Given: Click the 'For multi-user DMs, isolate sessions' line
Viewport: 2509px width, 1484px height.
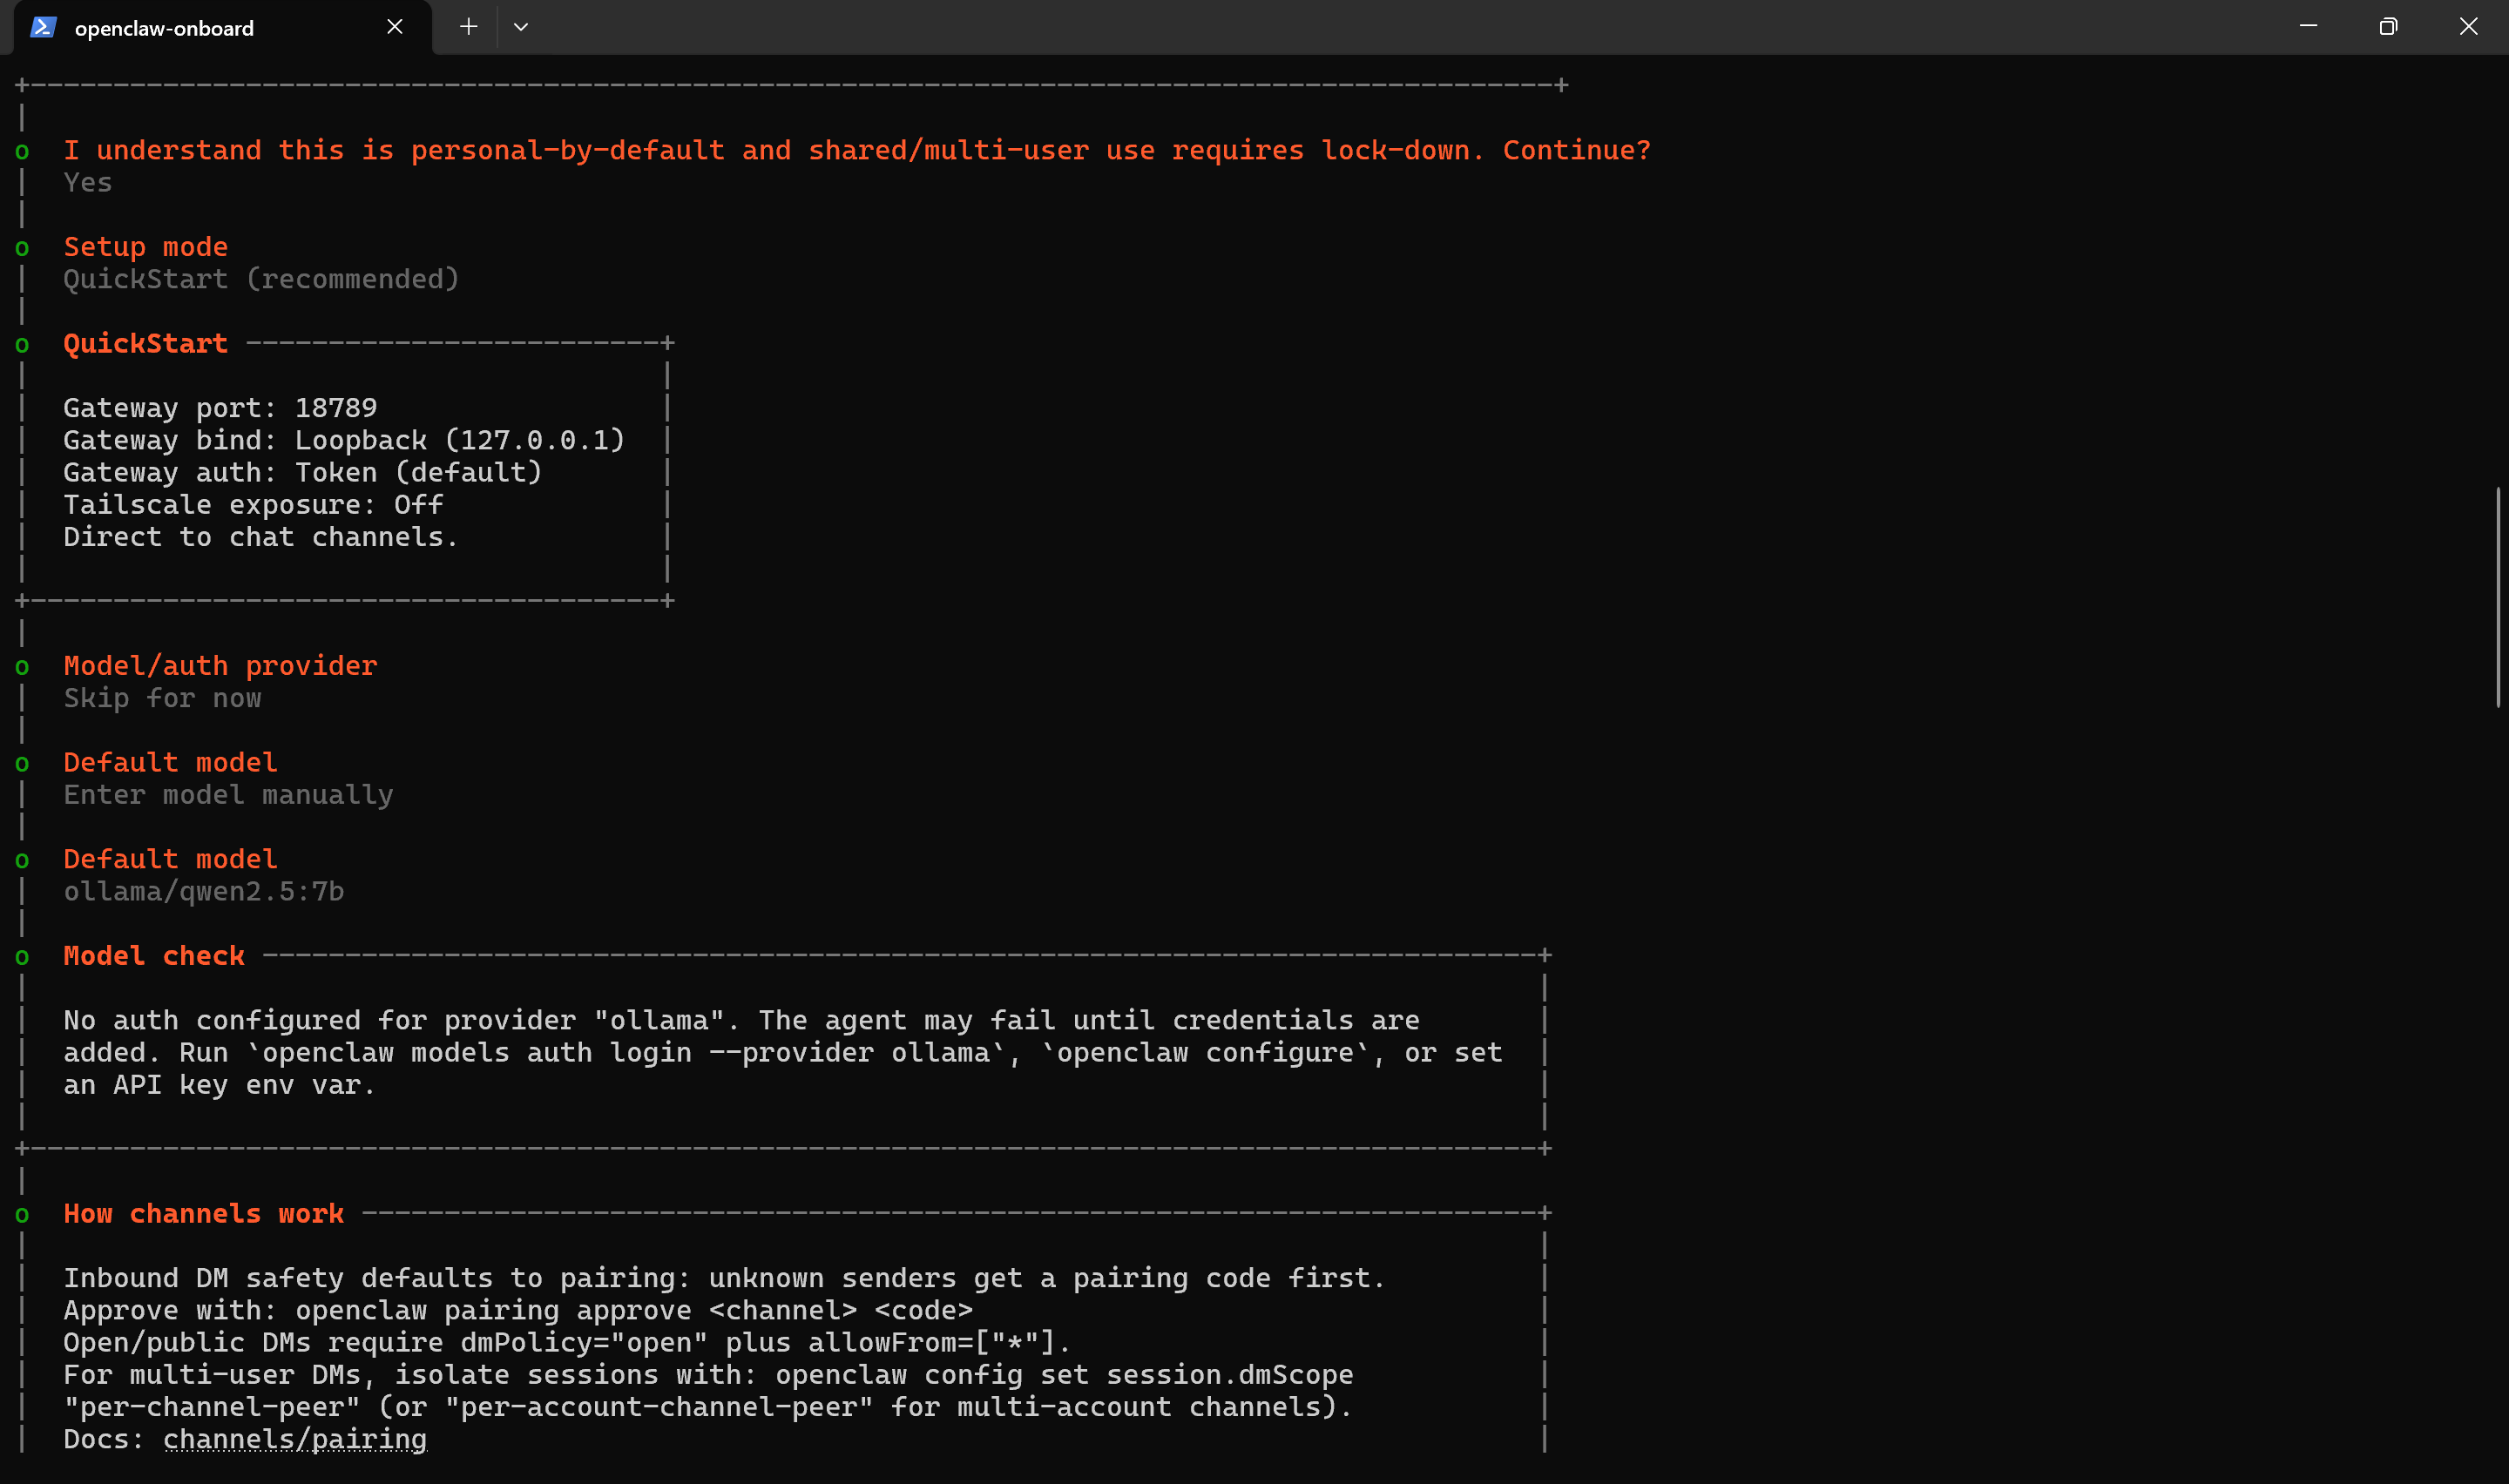Looking at the screenshot, I should click(x=708, y=1375).
